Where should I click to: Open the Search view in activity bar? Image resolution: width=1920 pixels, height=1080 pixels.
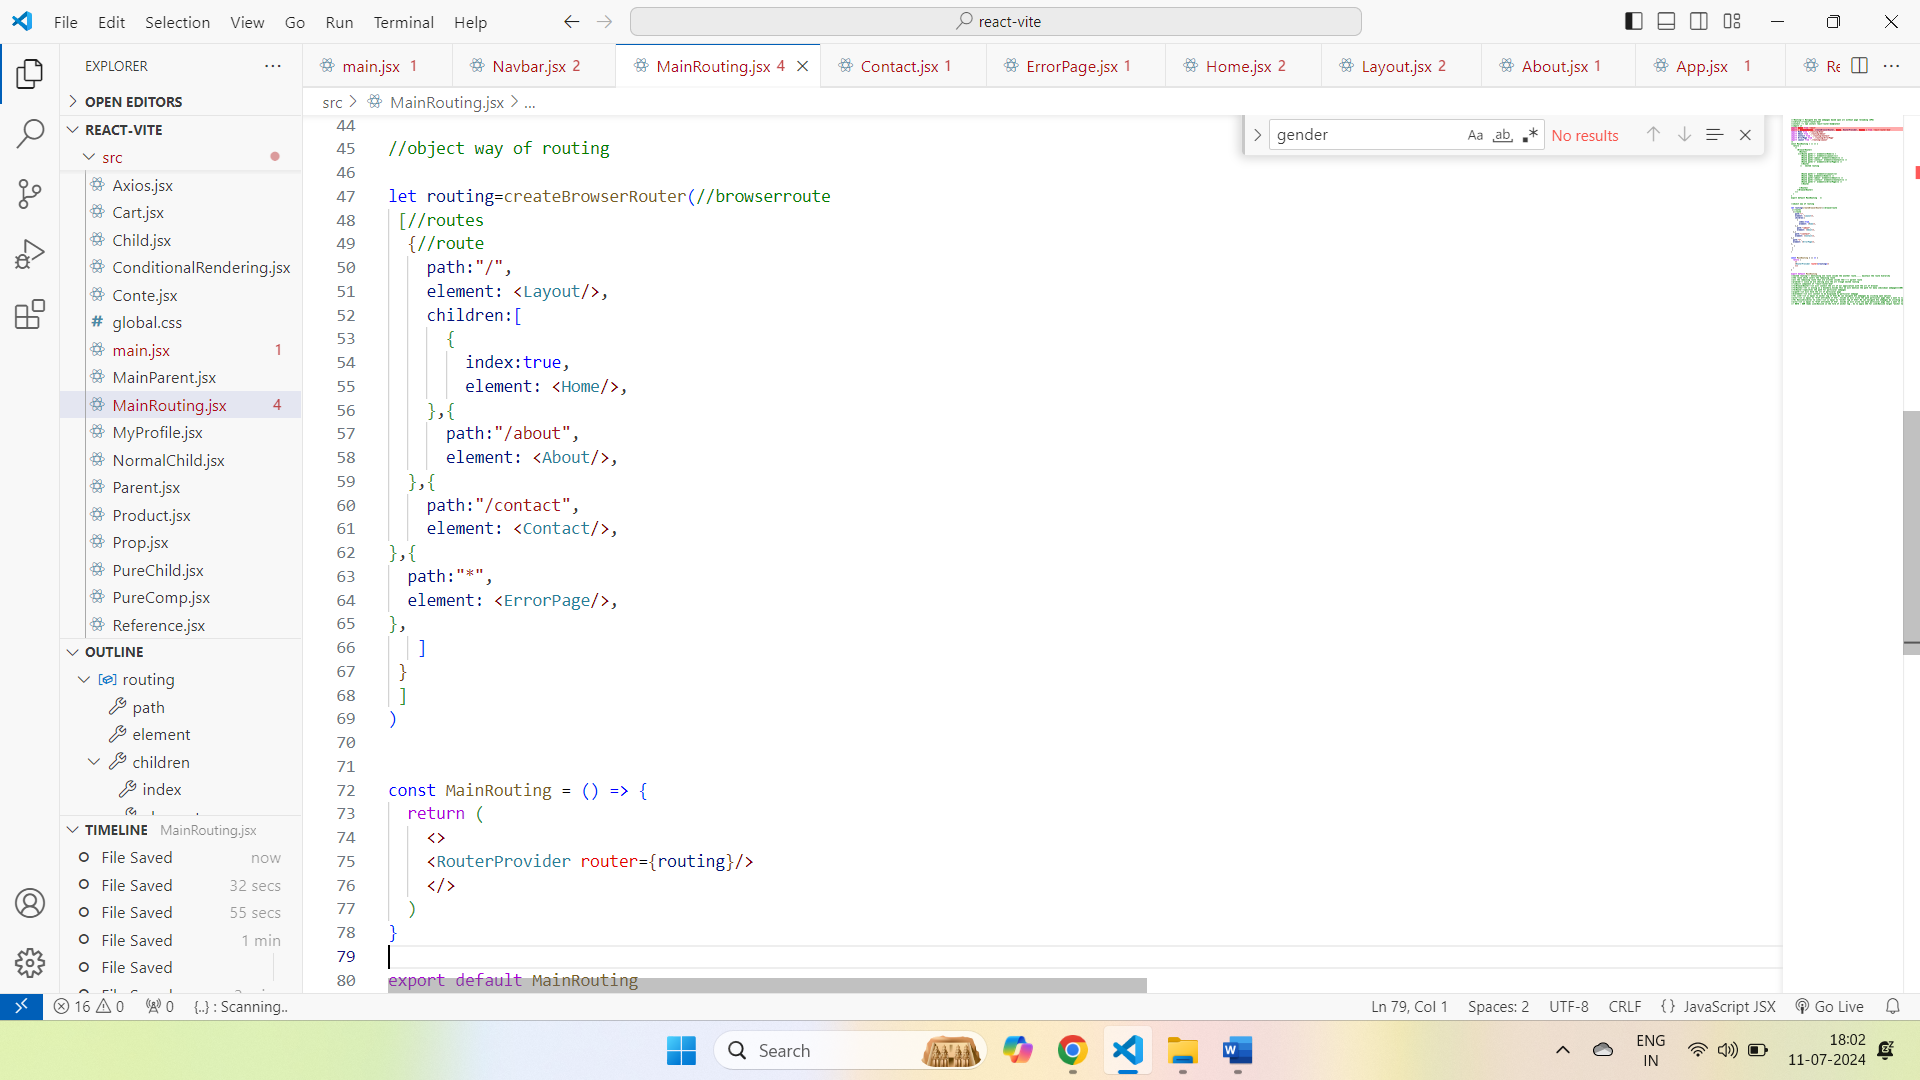30,133
